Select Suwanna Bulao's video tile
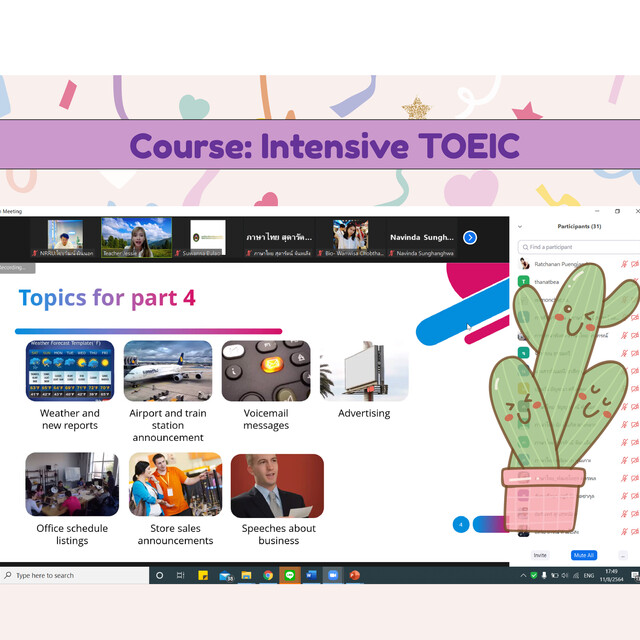Viewport: 640px width, 640px height. (x=208, y=237)
